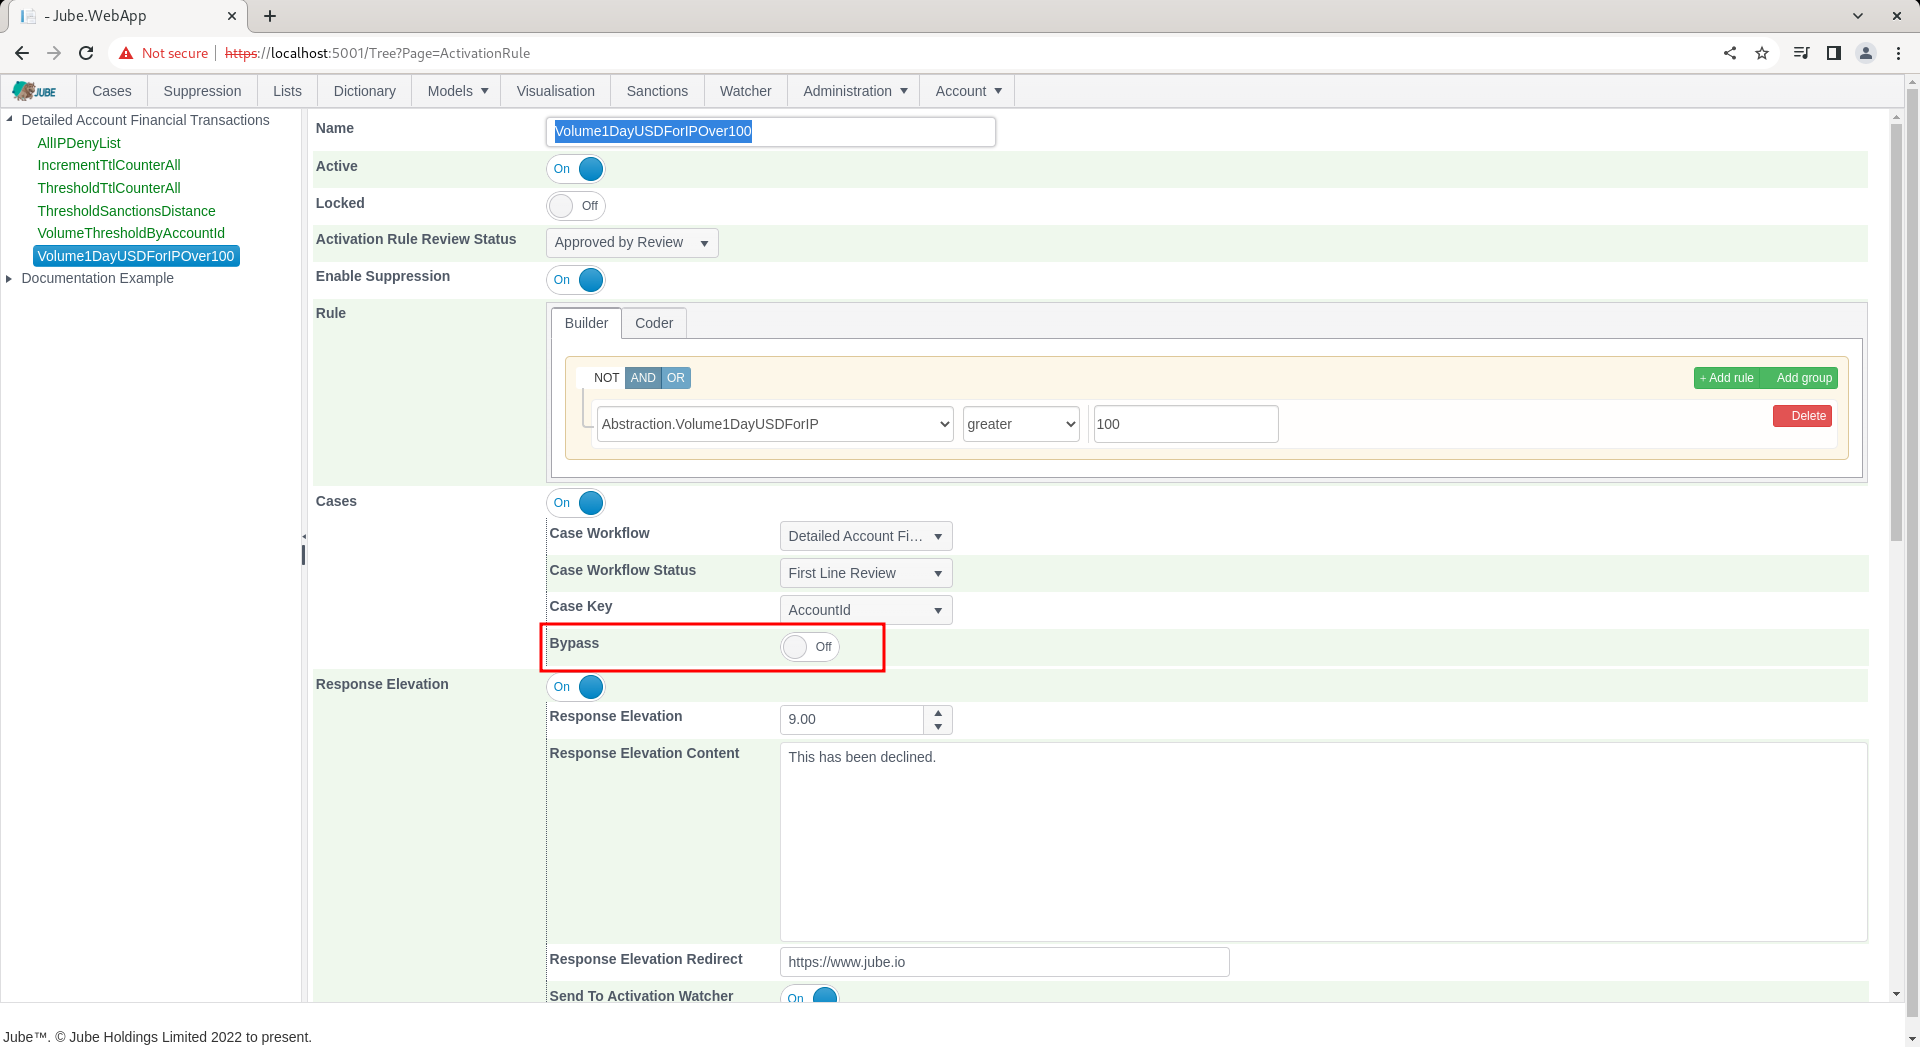Reload the current page

[x=86, y=53]
